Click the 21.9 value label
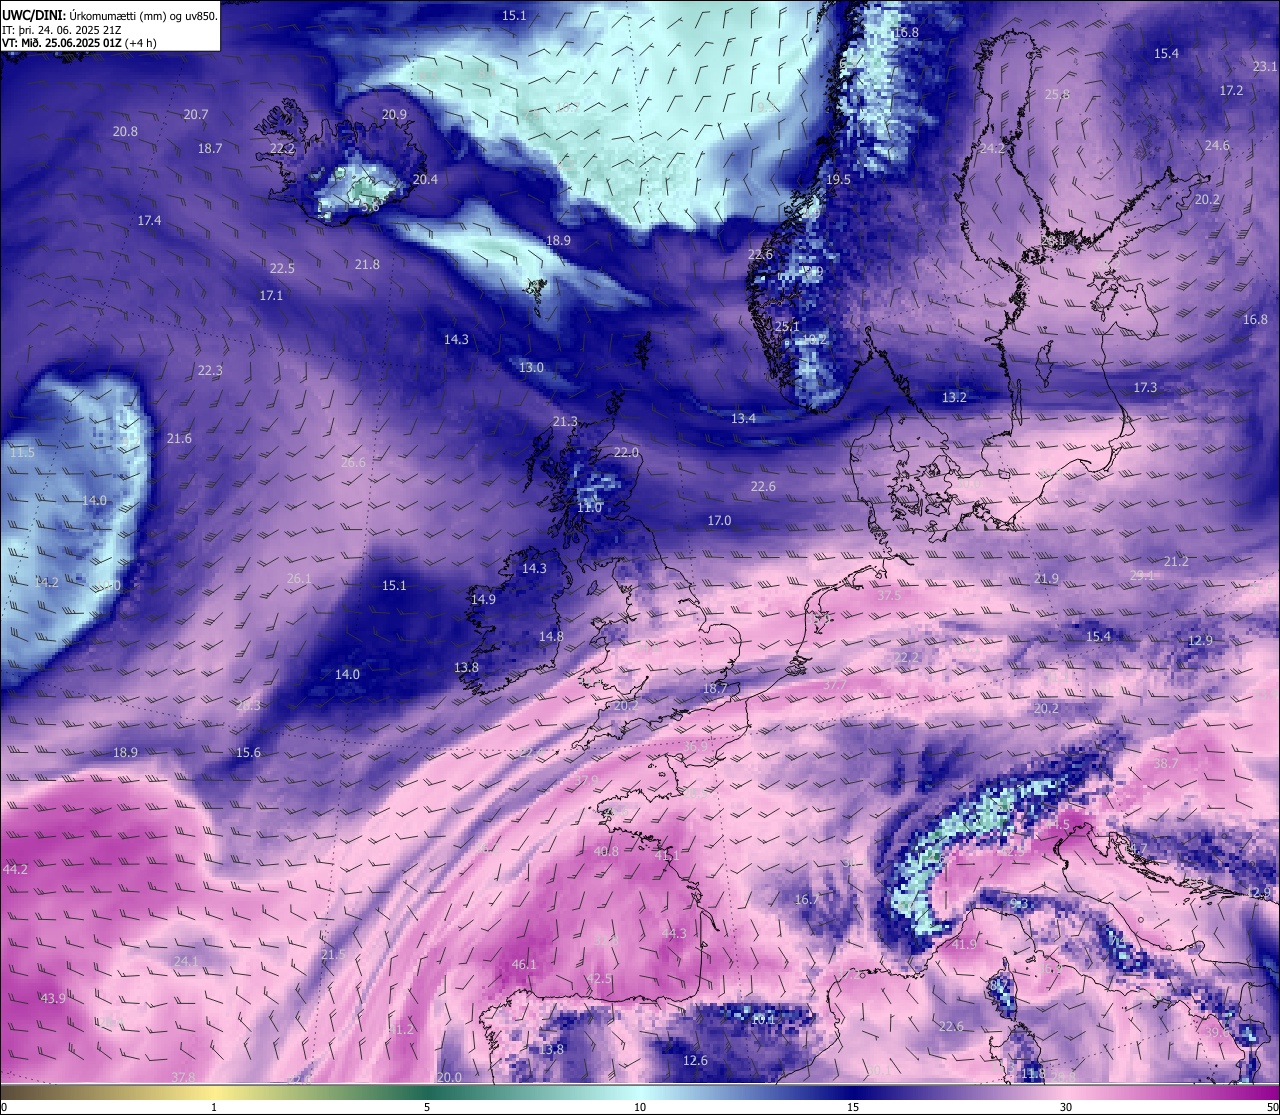This screenshot has width=1280, height=1115. (1046, 580)
